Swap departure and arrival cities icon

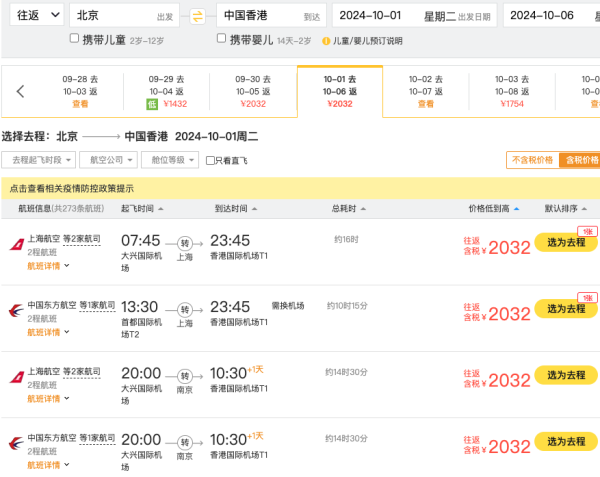pyautogui.click(x=197, y=16)
